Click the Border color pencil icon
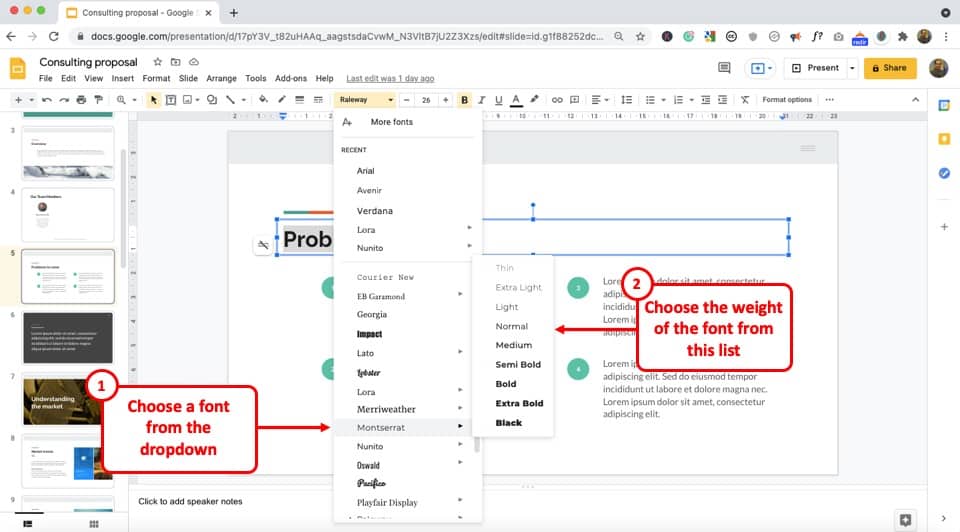 (x=282, y=100)
